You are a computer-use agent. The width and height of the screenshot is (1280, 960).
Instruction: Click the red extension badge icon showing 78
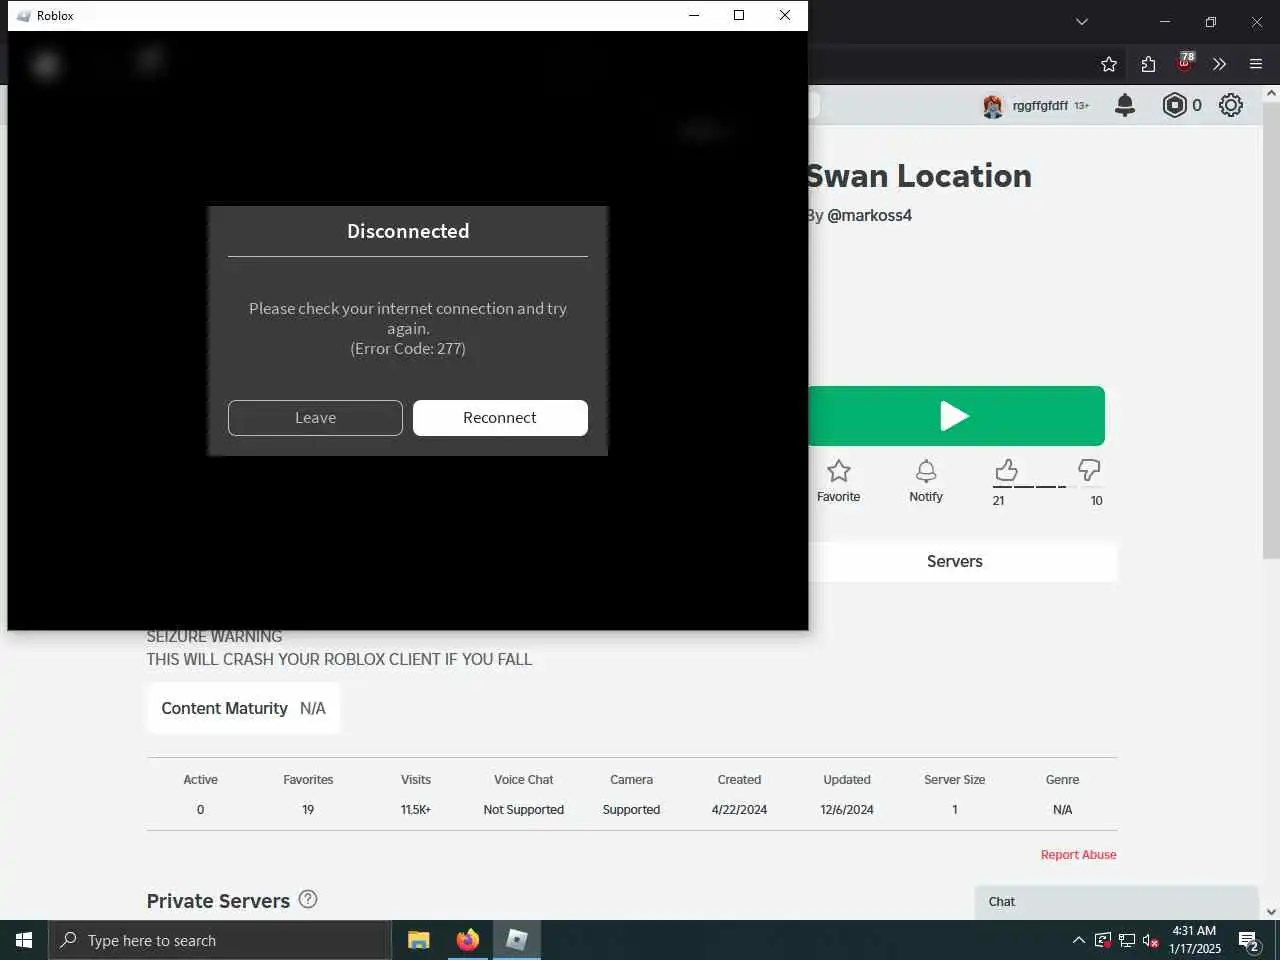(x=1185, y=63)
